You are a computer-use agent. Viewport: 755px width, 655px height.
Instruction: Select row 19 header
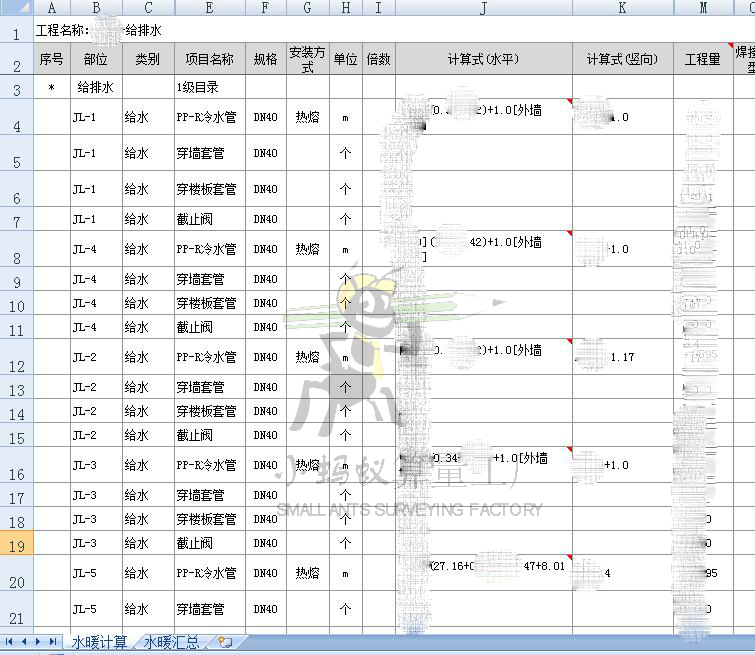pos(17,544)
